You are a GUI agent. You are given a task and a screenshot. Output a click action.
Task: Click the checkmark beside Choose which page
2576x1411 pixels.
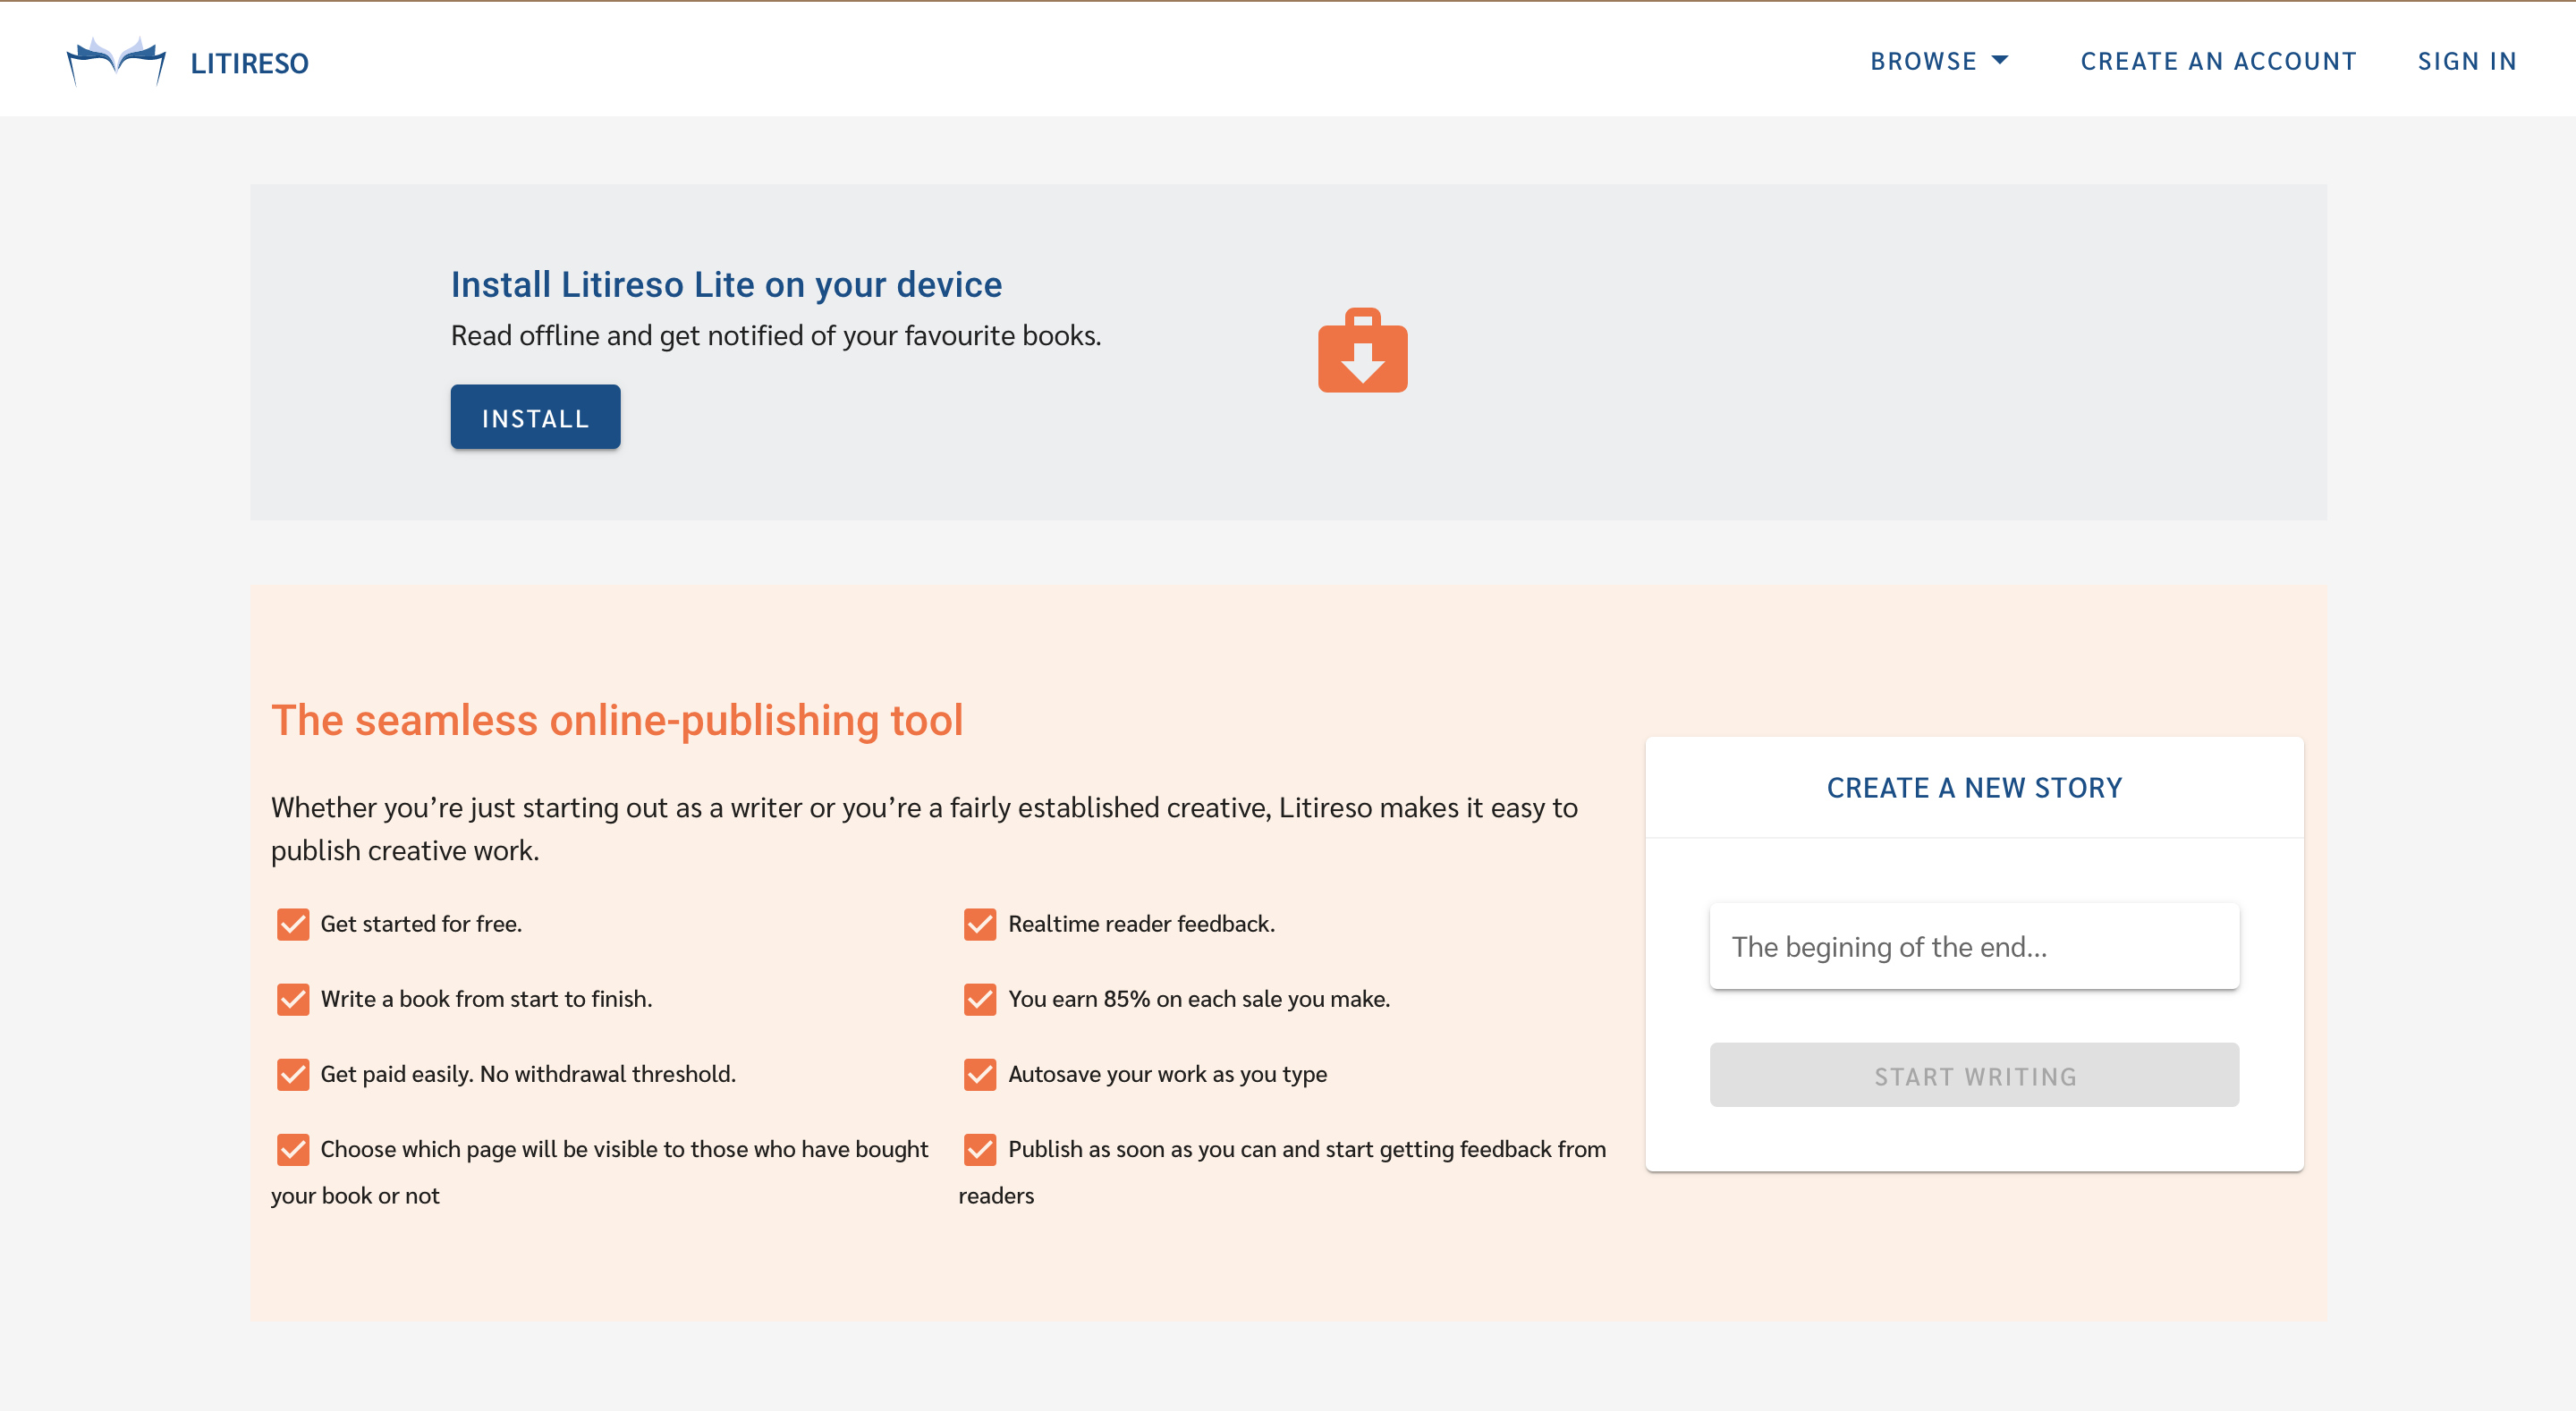(x=293, y=1149)
